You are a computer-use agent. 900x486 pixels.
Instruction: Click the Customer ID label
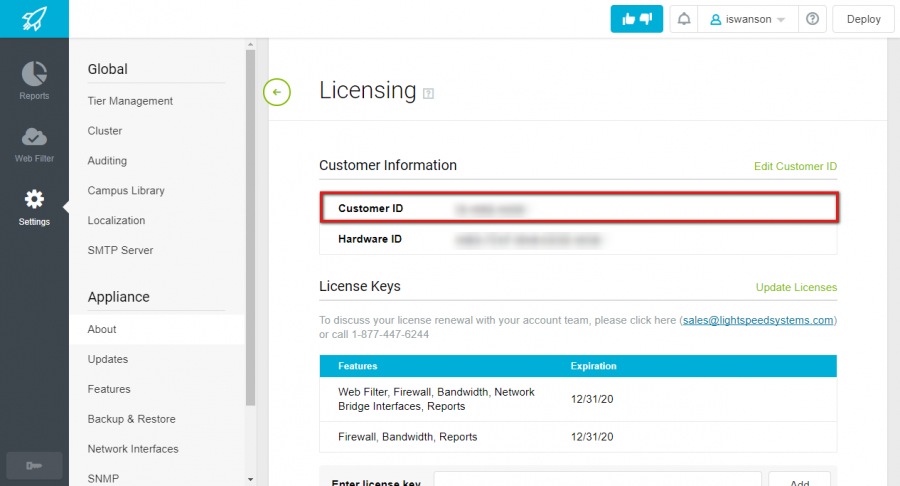coord(370,208)
